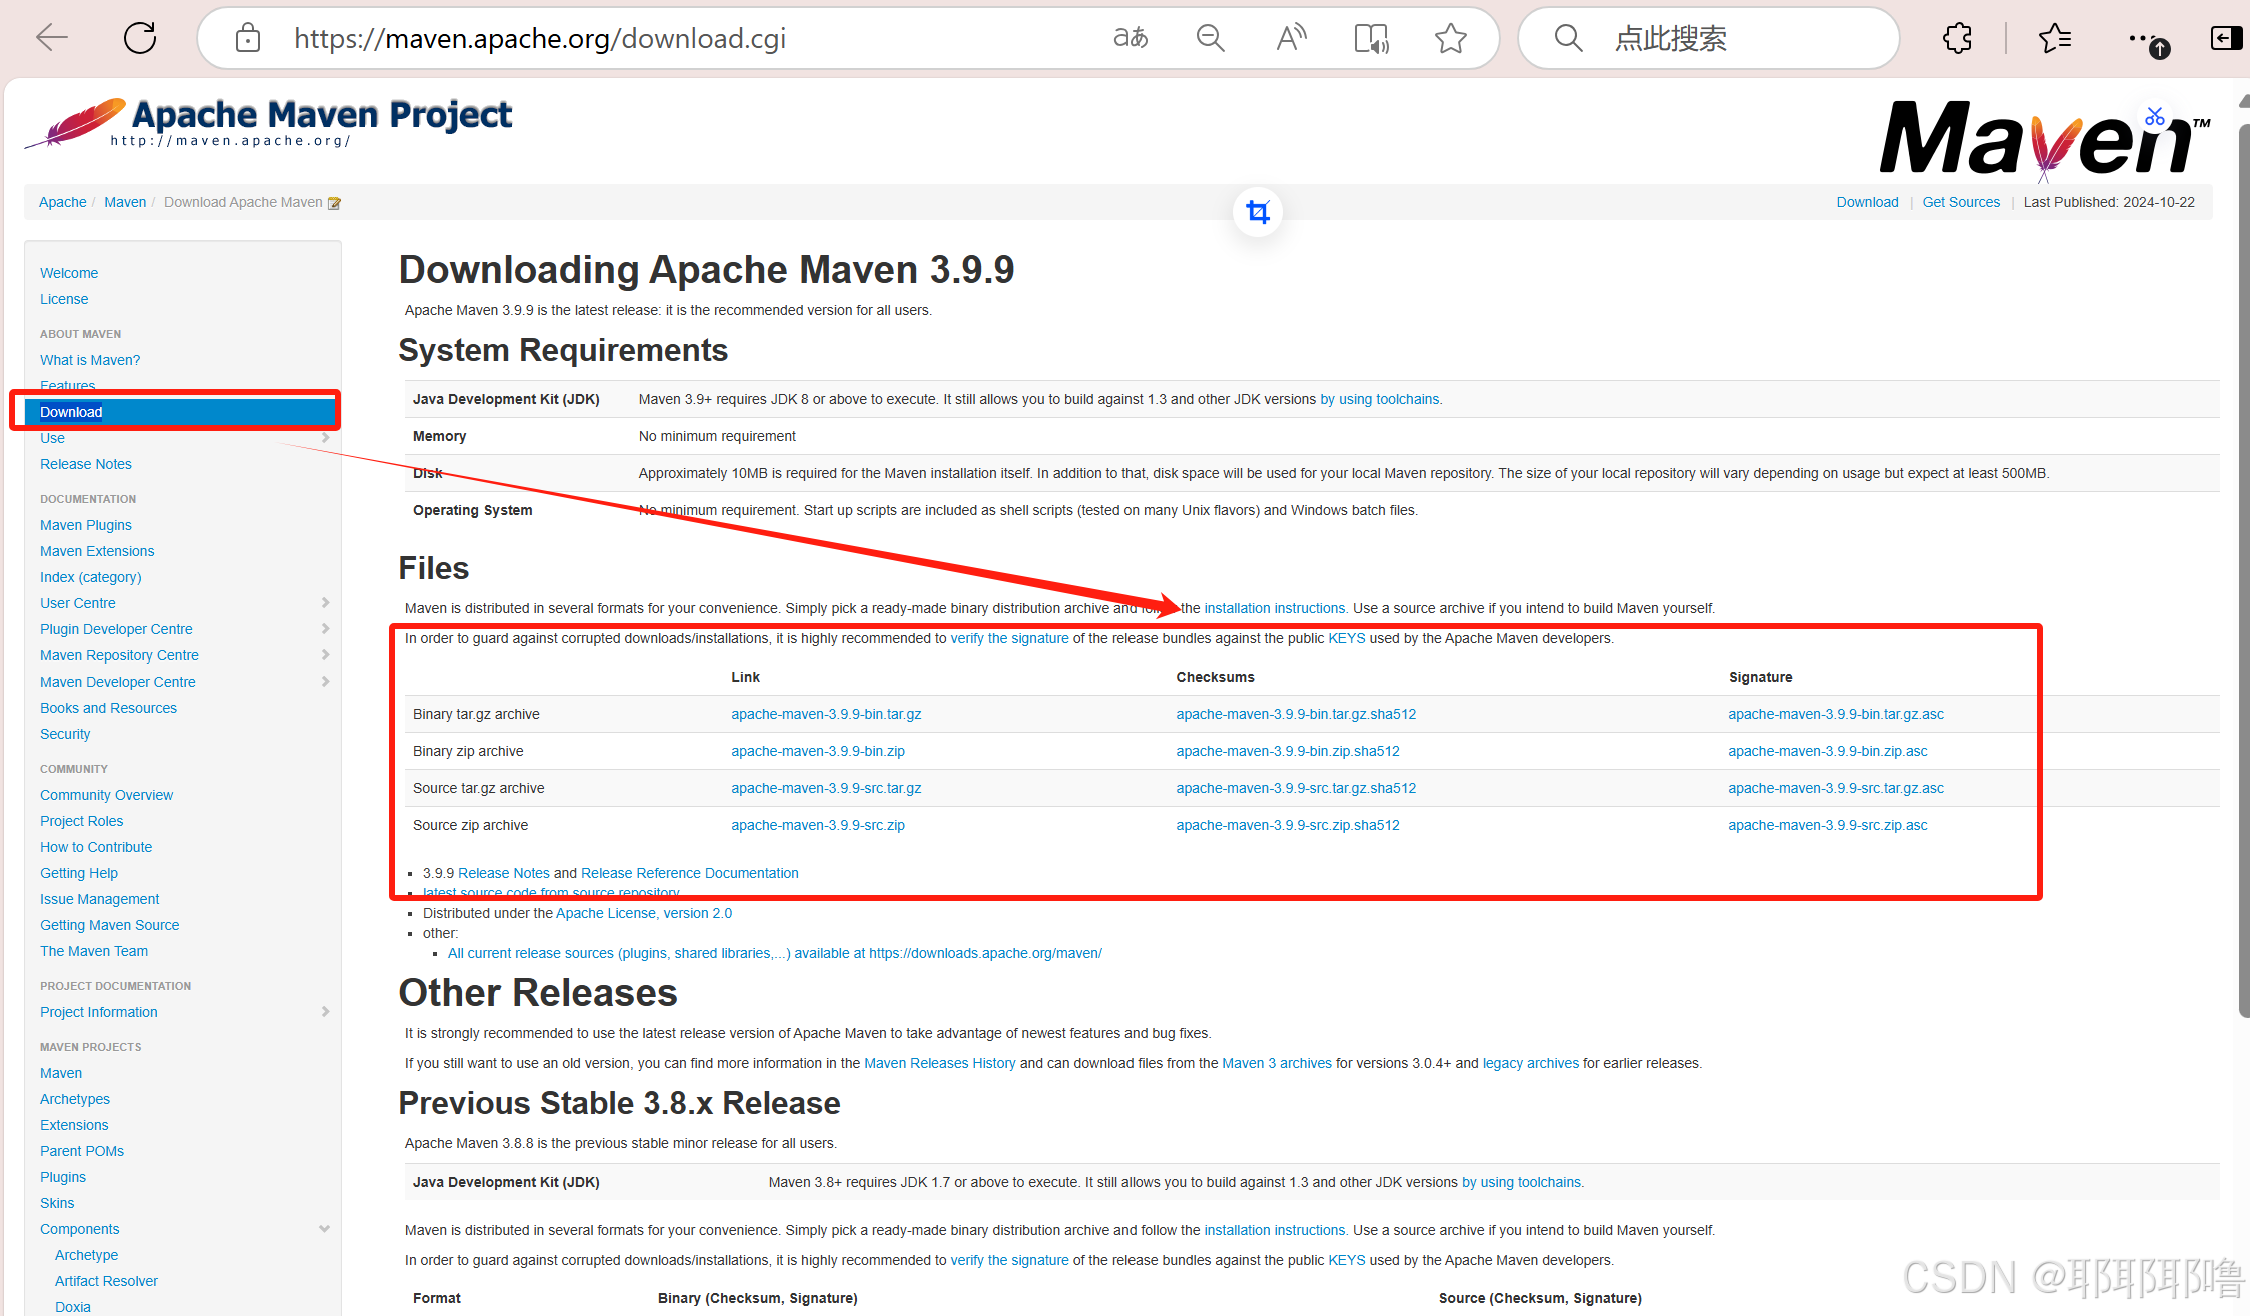Screen dimensions: 2250x1316
Task: Click the Get Sources link
Action: click(x=1961, y=202)
